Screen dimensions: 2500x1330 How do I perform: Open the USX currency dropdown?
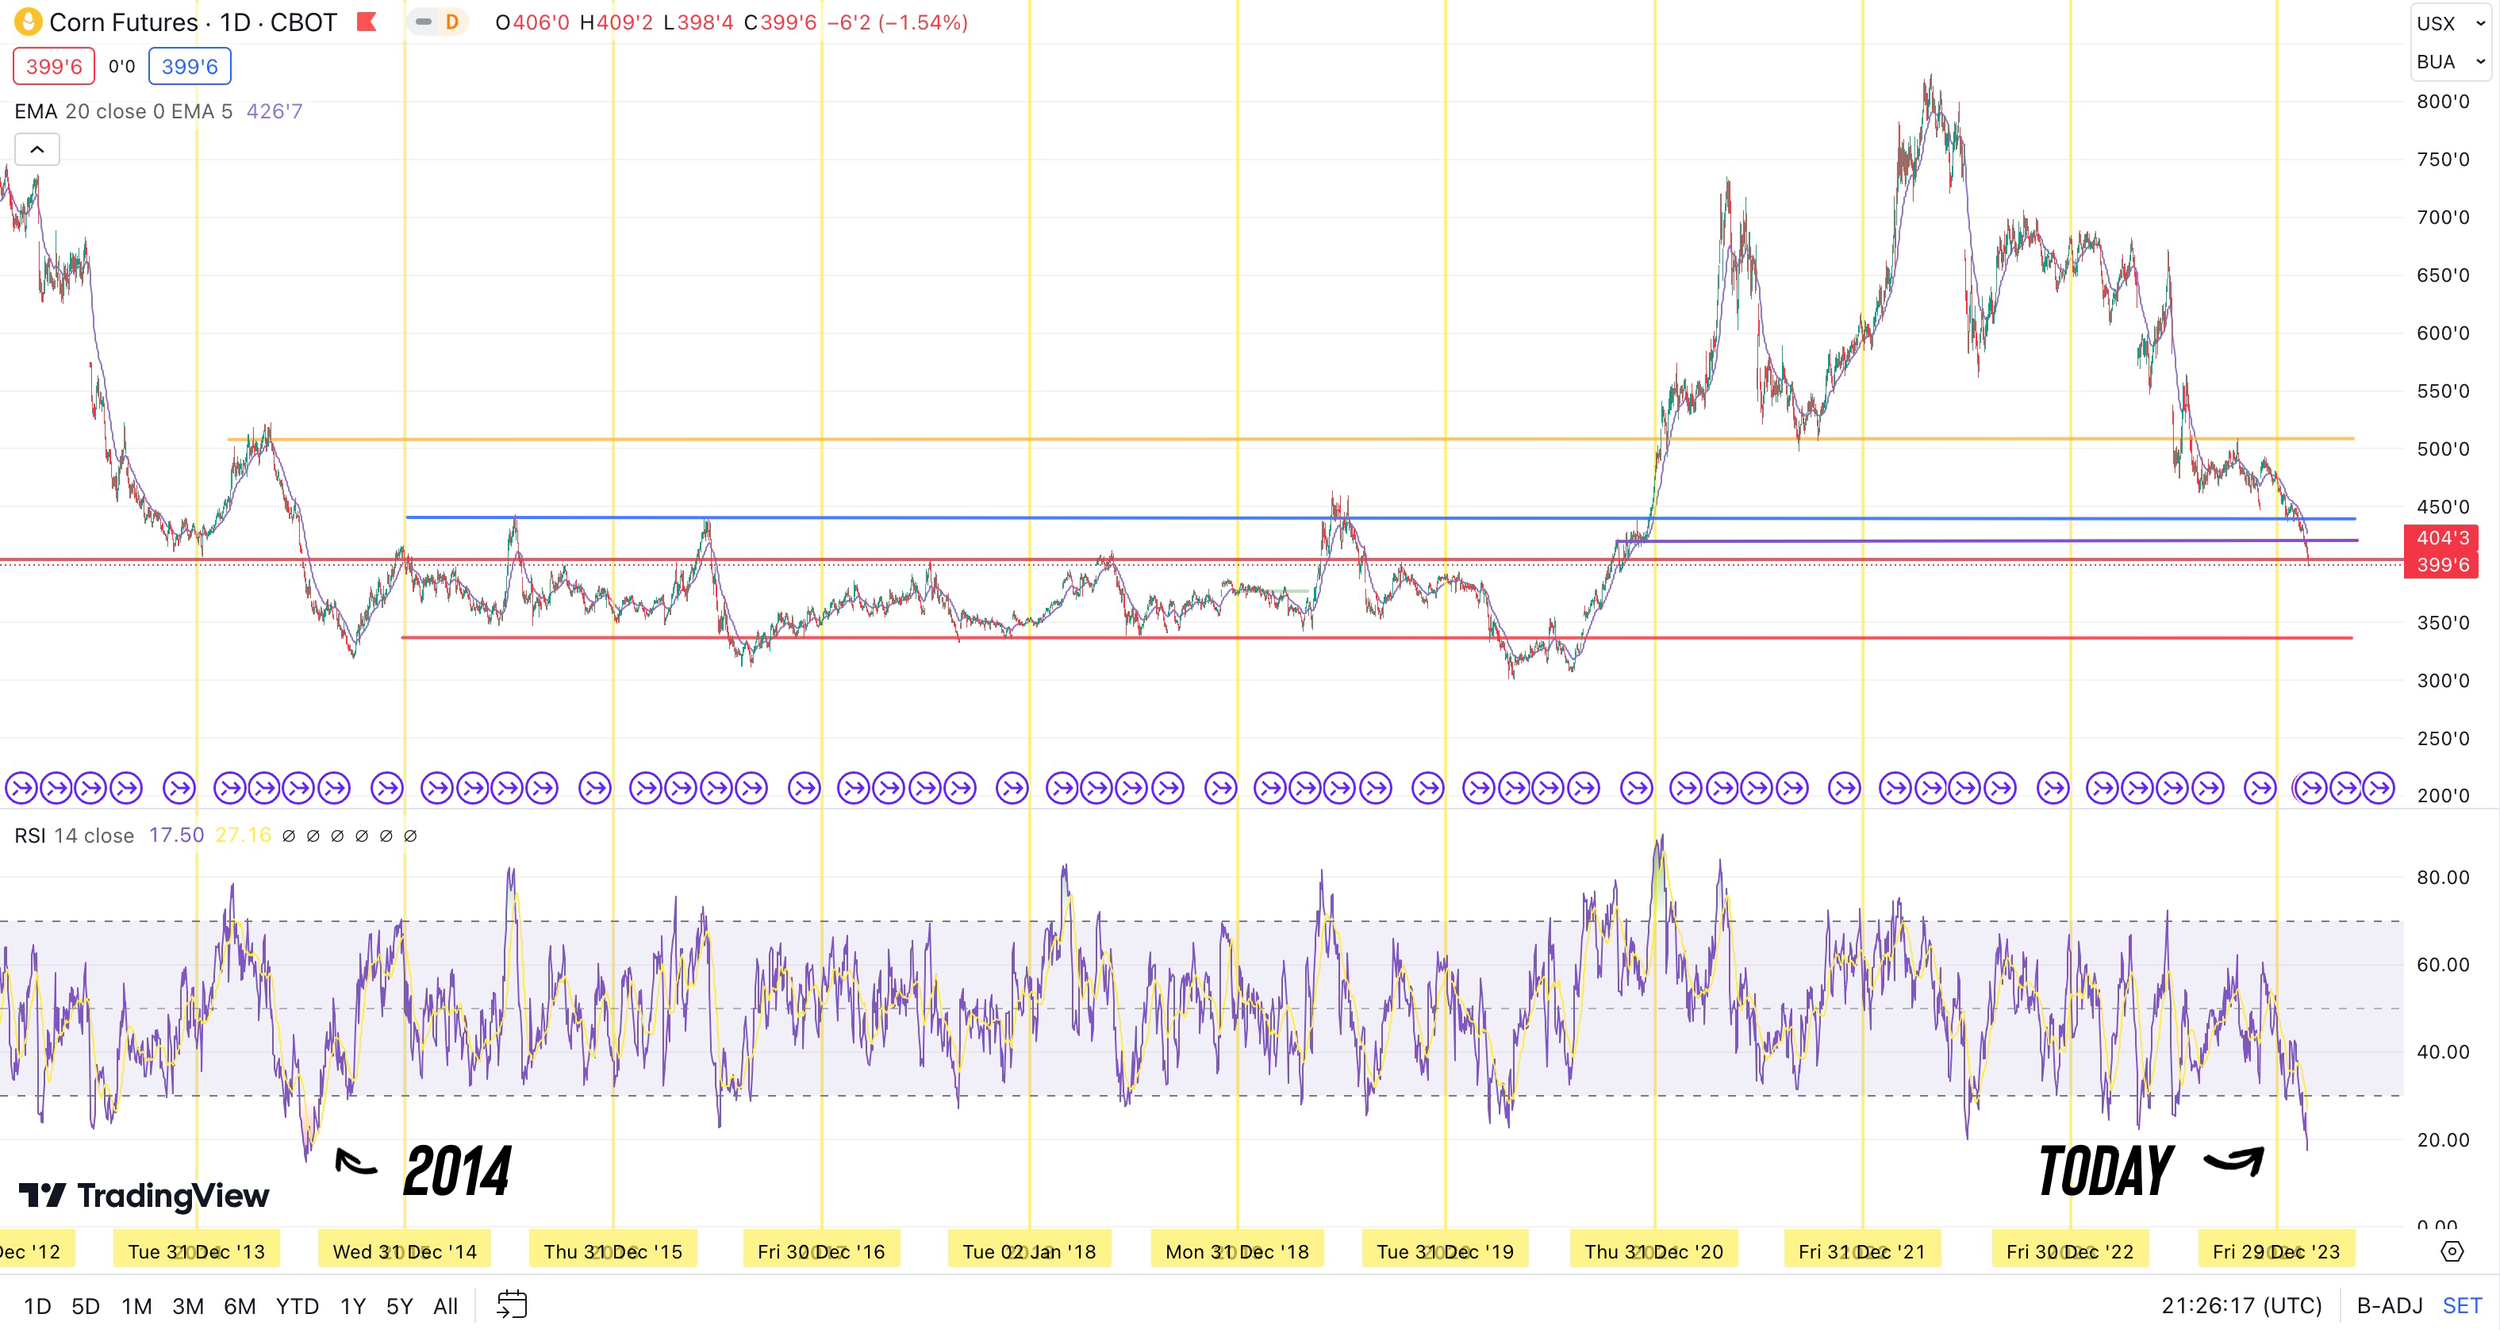[2449, 23]
